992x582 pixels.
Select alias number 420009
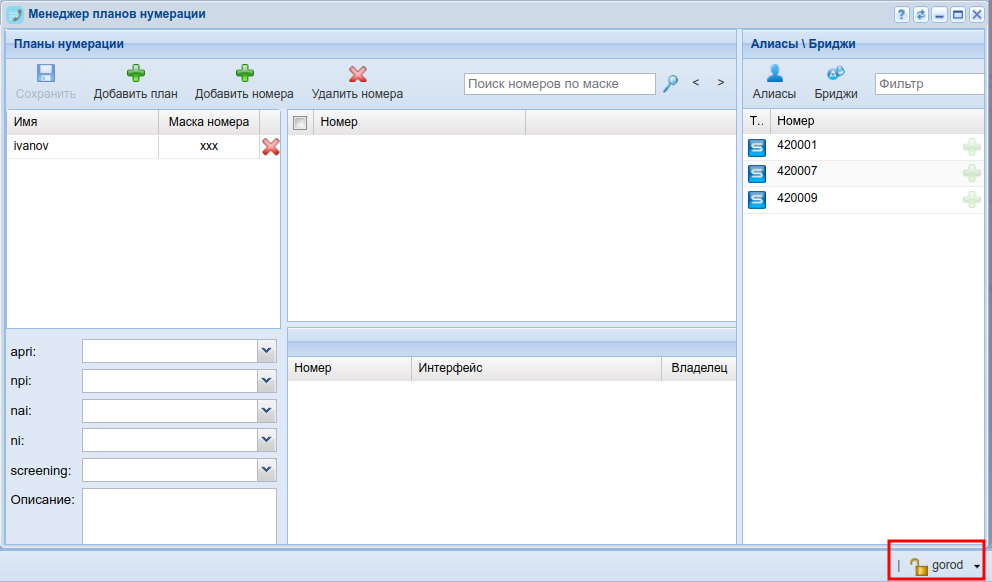point(797,198)
